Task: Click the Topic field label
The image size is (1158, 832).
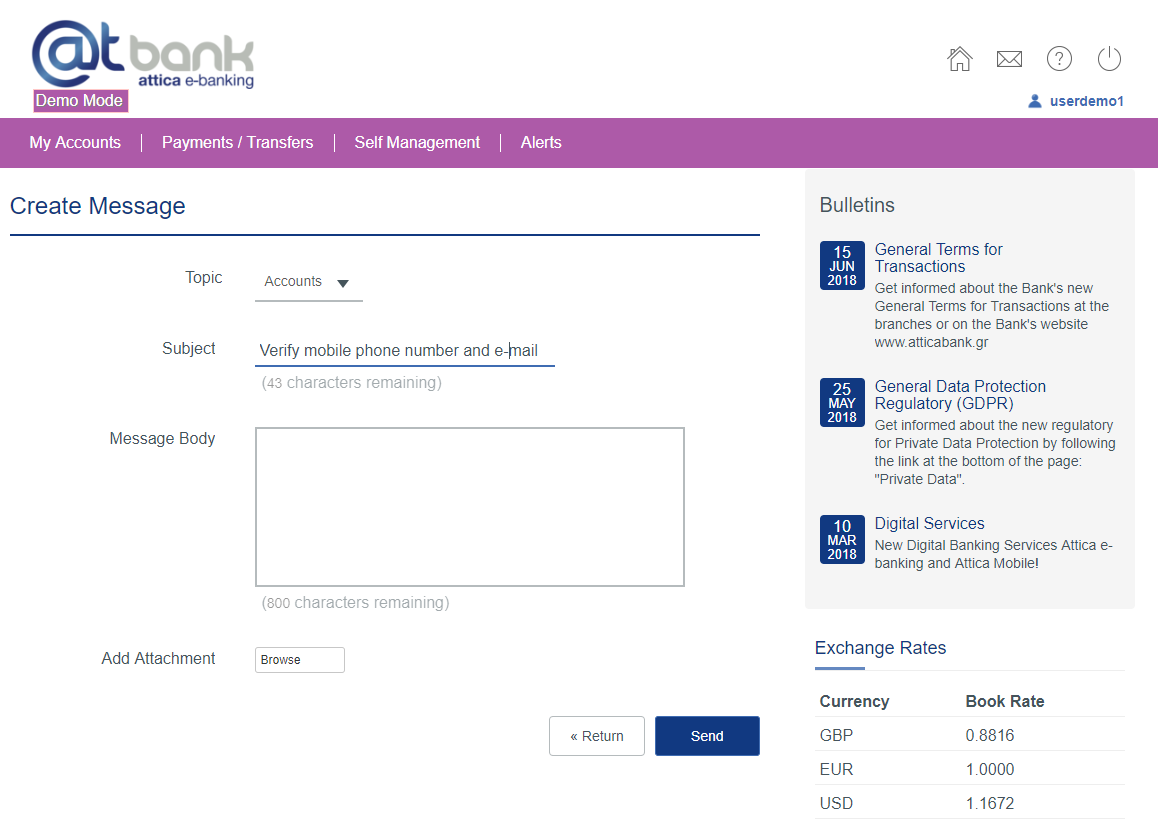Action: pyautogui.click(x=204, y=278)
